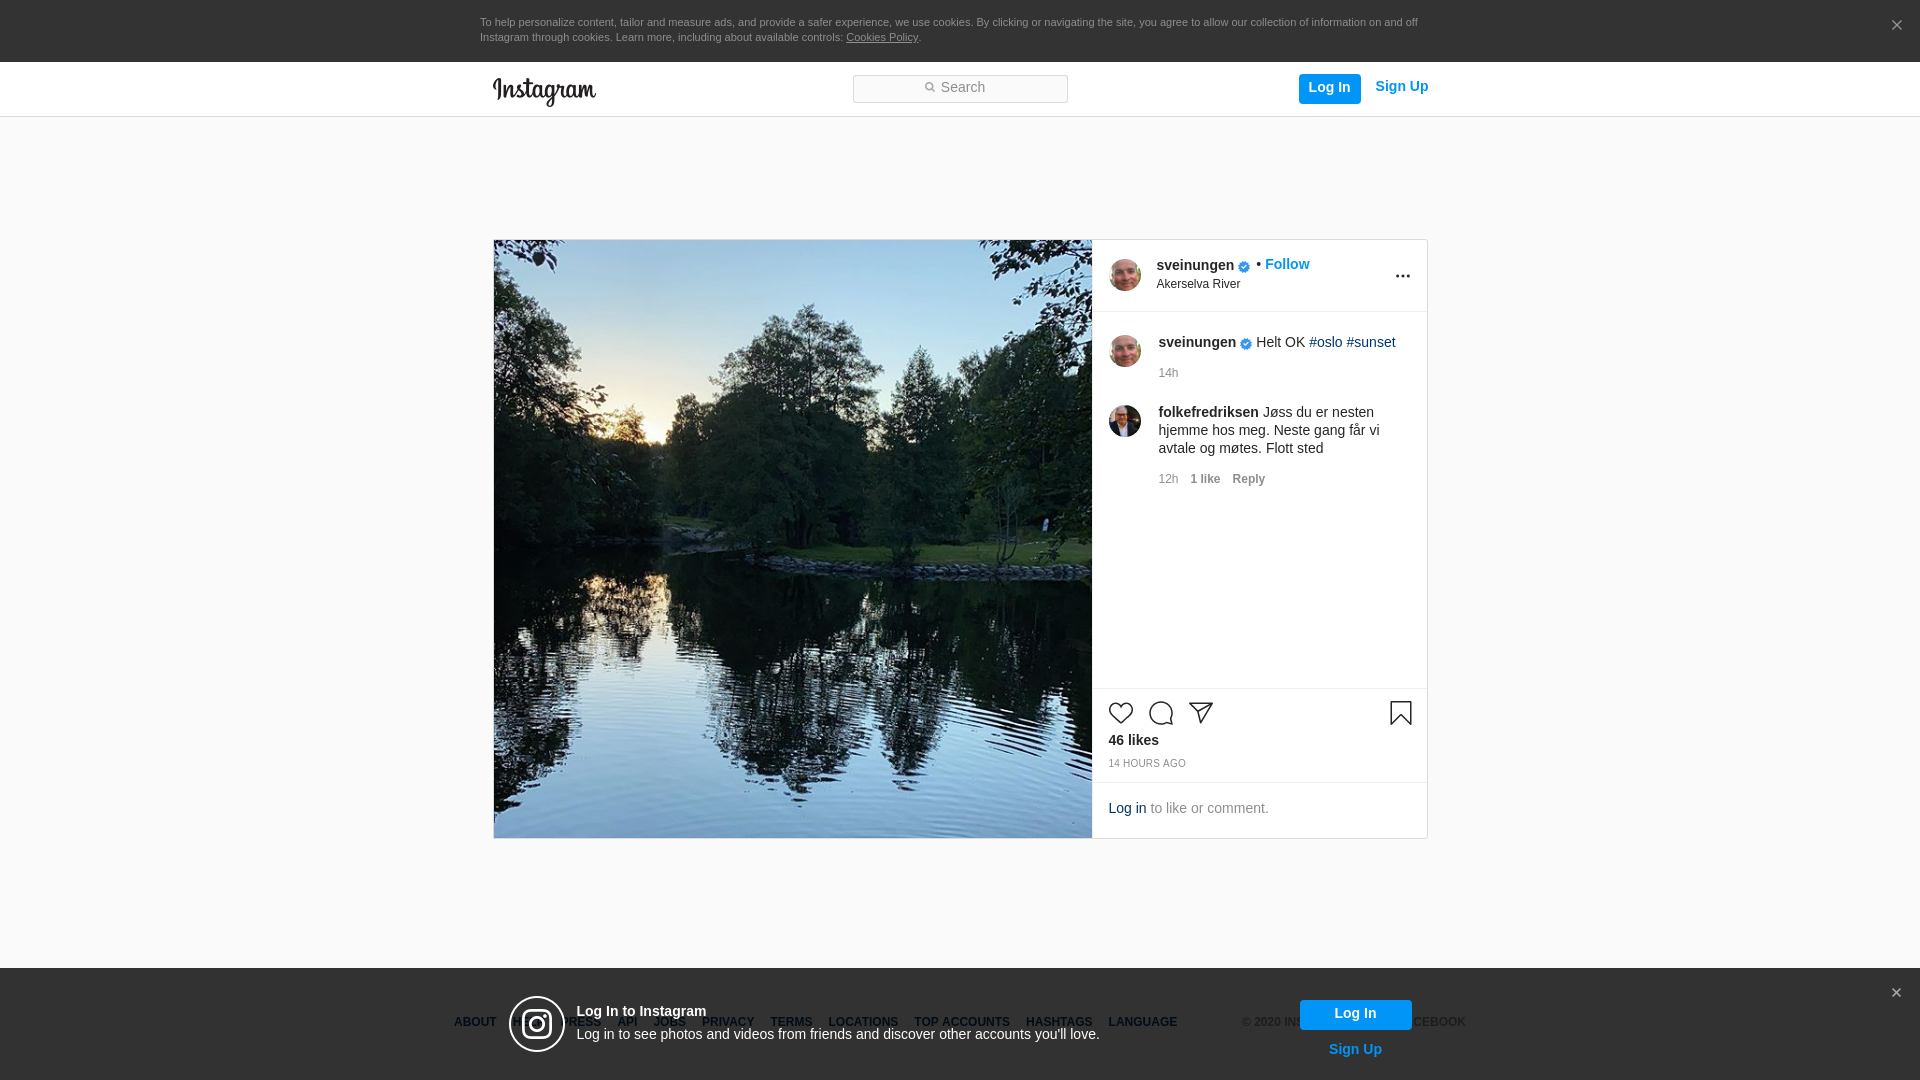View the 46 likes count
The image size is (1920, 1080).
coord(1133,740)
